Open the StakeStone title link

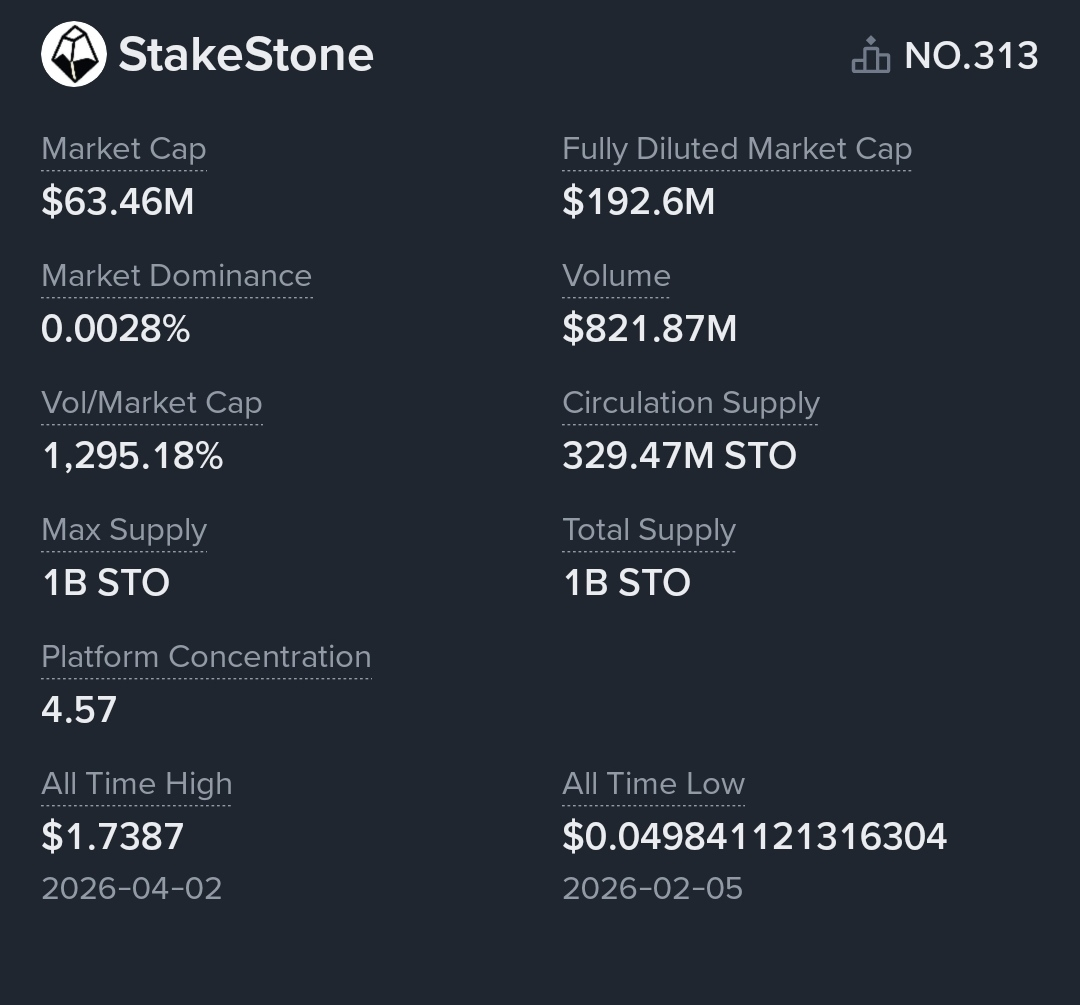coord(246,55)
